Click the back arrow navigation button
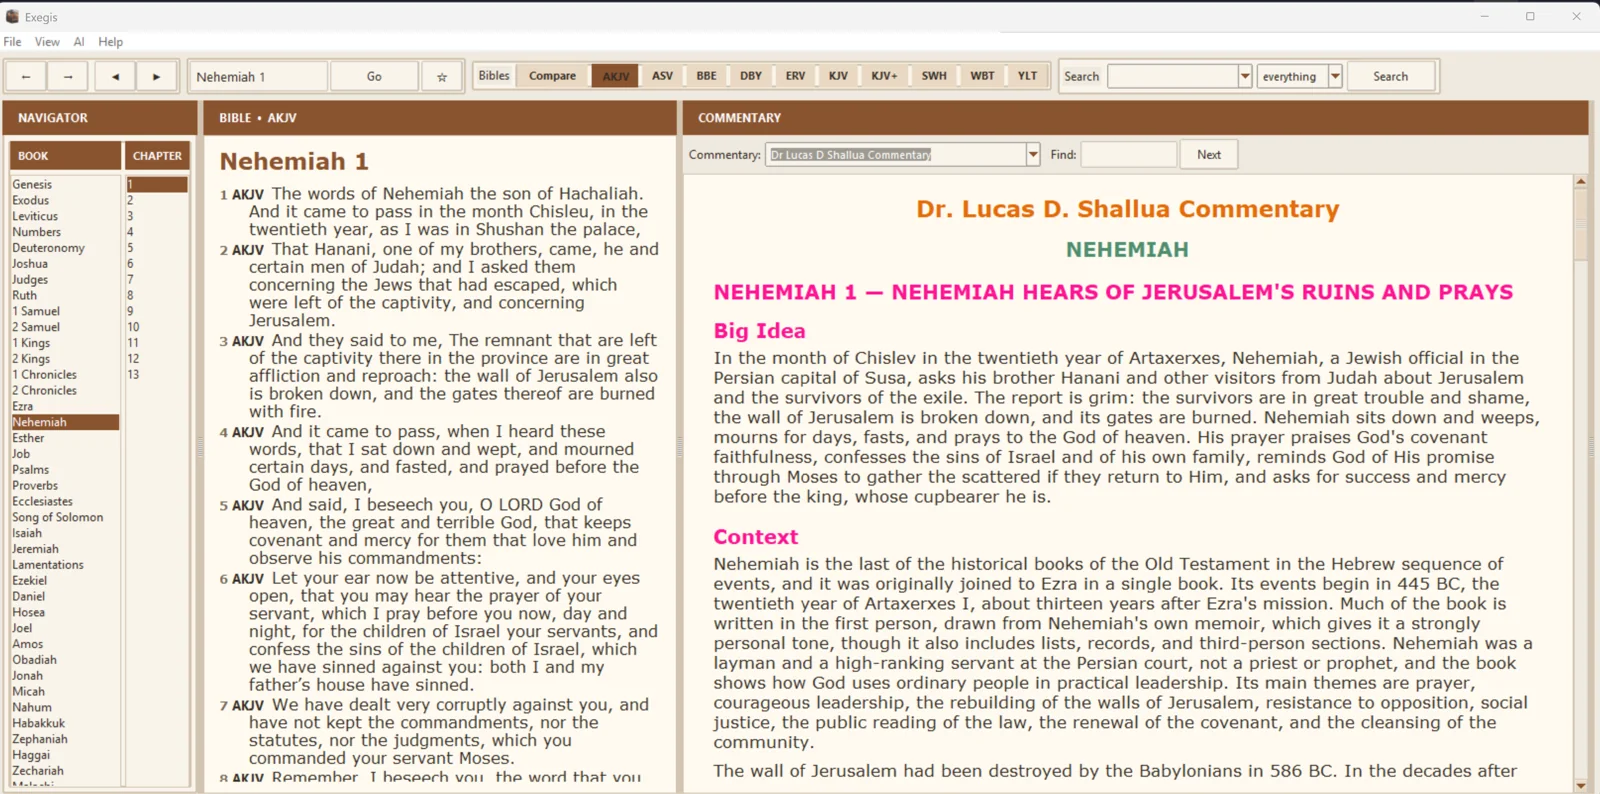 26,76
